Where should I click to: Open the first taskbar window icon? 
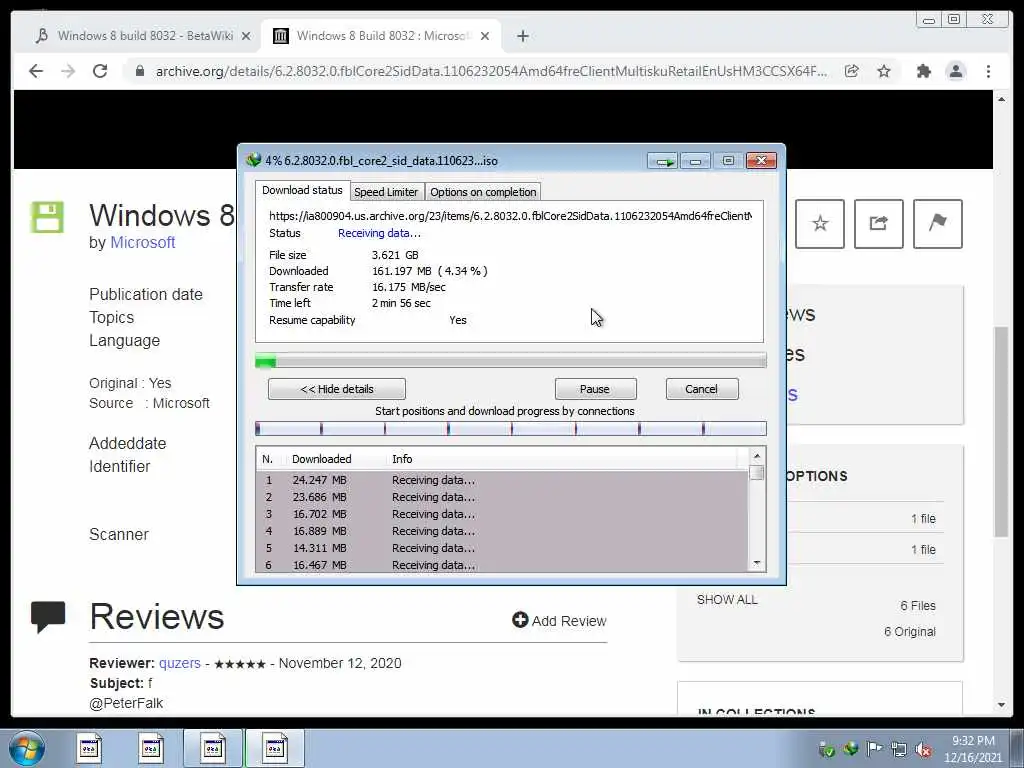coord(89,748)
